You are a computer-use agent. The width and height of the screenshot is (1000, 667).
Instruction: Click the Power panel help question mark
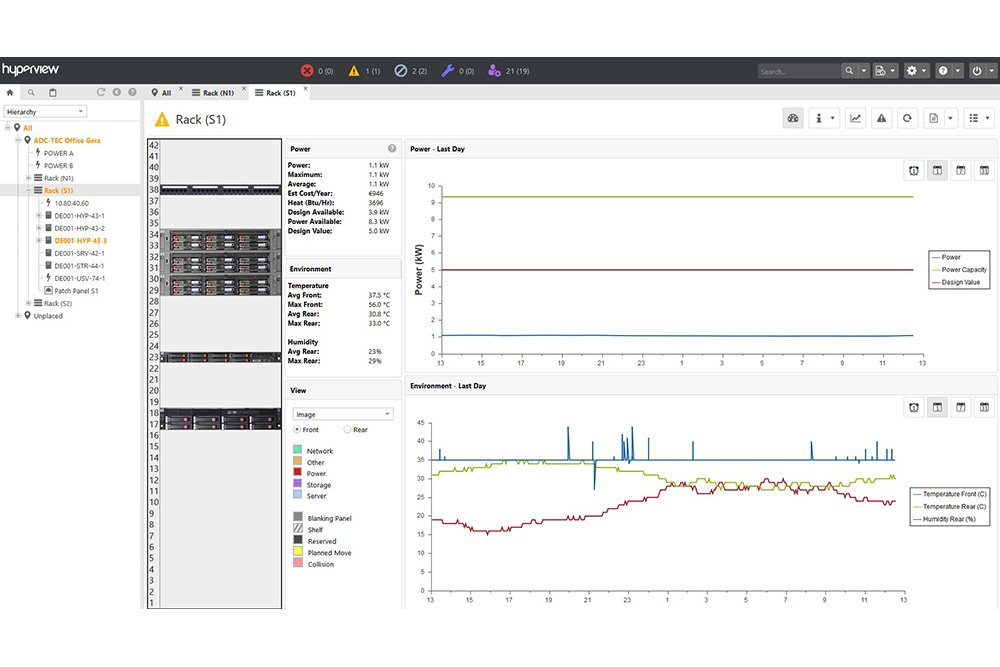click(x=392, y=149)
